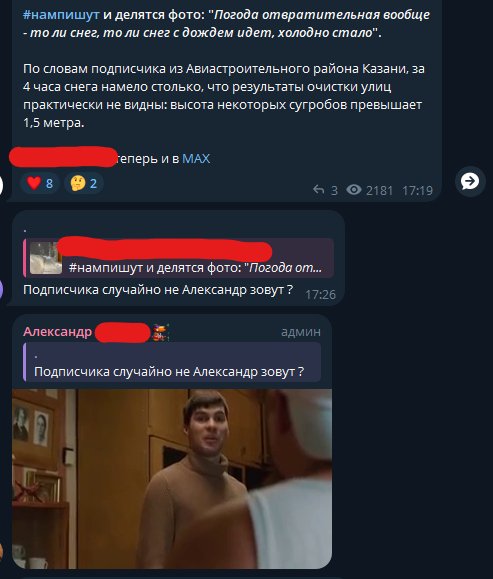Toggle the thinking face reaction with 2
This screenshot has height=579, width=493.
pyautogui.click(x=84, y=183)
